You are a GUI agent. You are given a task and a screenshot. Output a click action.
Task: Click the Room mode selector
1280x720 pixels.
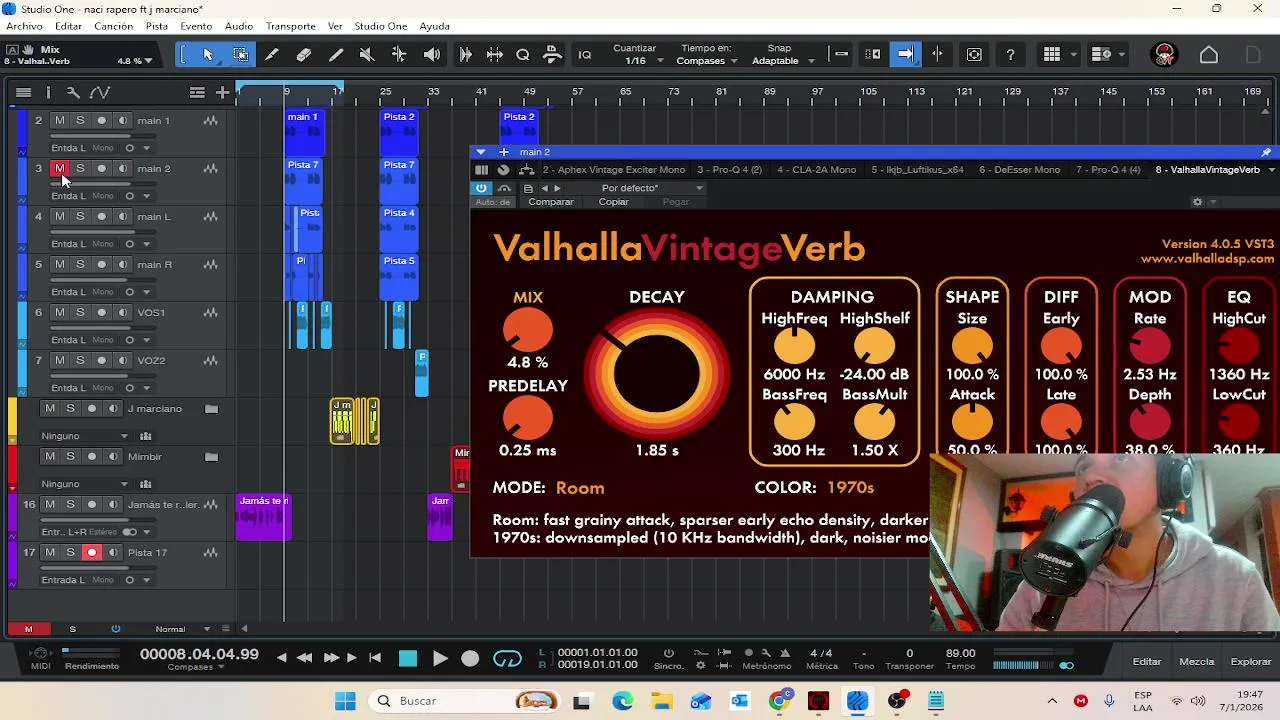(x=580, y=488)
